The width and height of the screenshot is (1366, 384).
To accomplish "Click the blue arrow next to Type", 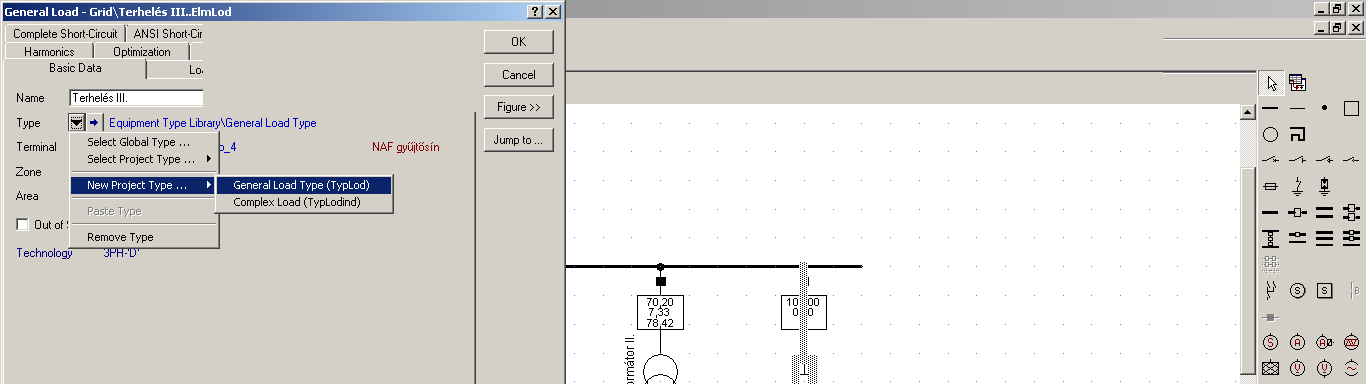I will pyautogui.click(x=94, y=123).
